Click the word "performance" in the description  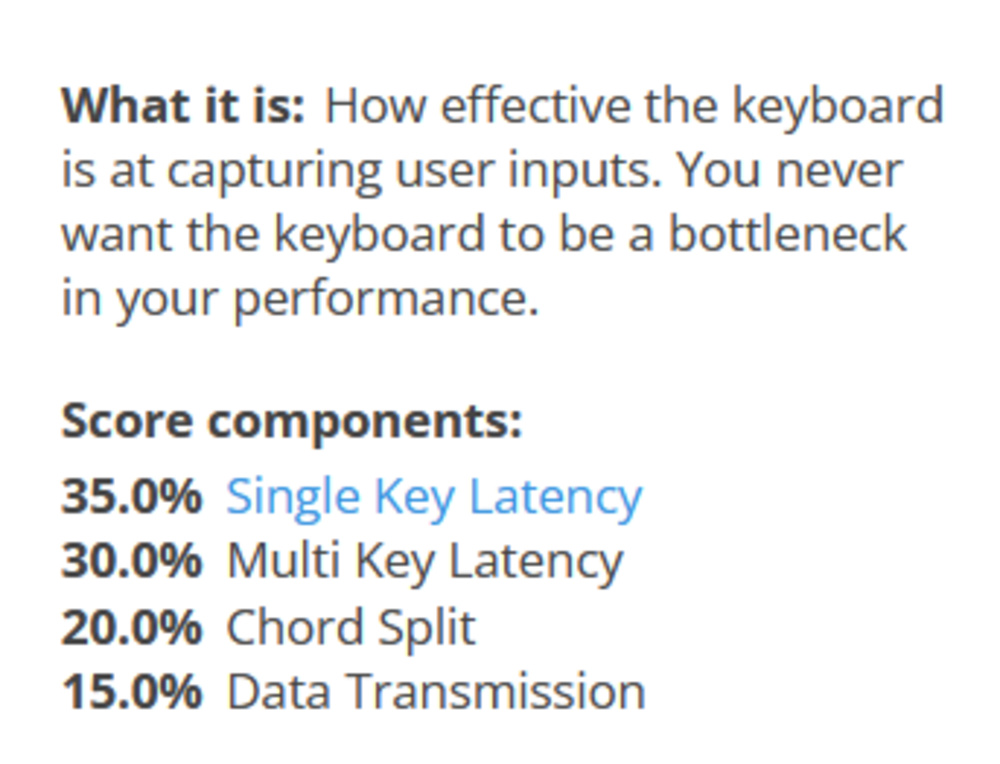click(384, 299)
